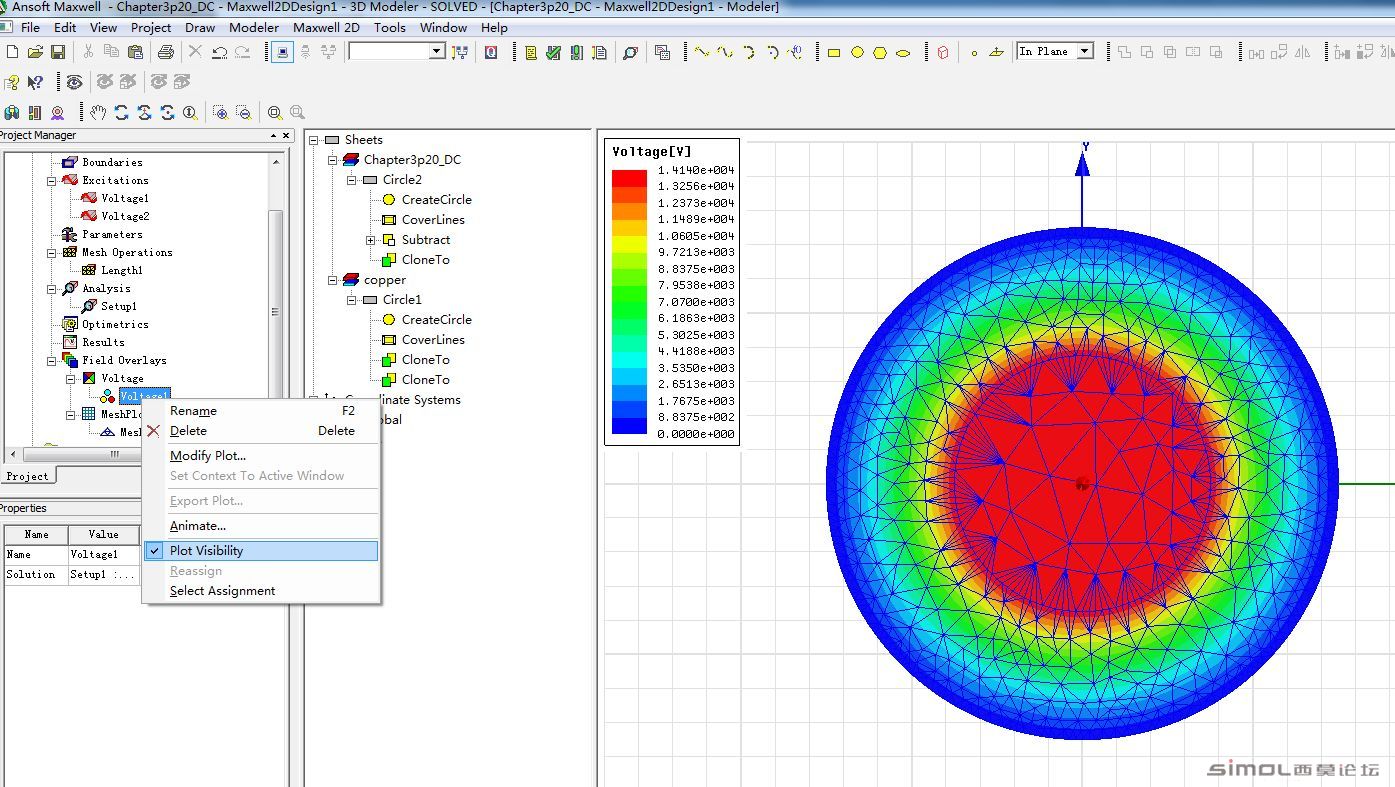The image size is (1395, 787).
Task: Collapse the Excitations tree node
Action: click(x=52, y=181)
